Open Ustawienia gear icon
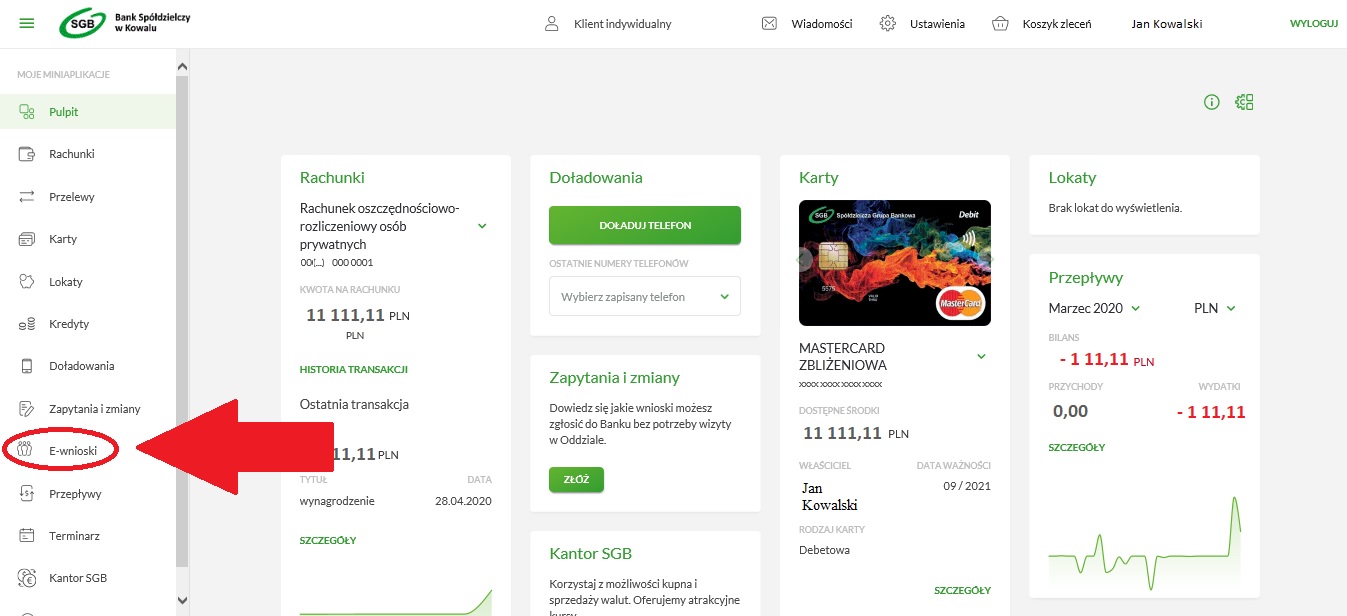1347x616 pixels. click(x=887, y=24)
